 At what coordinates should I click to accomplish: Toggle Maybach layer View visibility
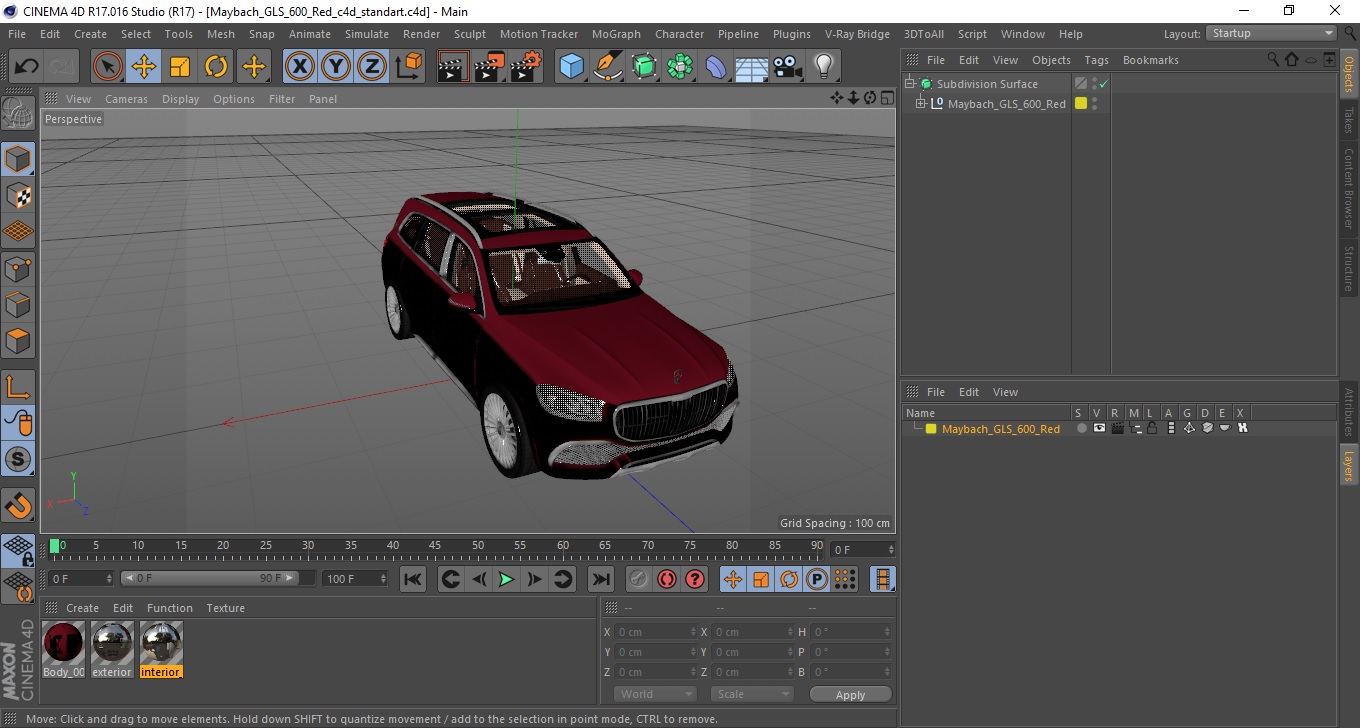tap(1099, 428)
